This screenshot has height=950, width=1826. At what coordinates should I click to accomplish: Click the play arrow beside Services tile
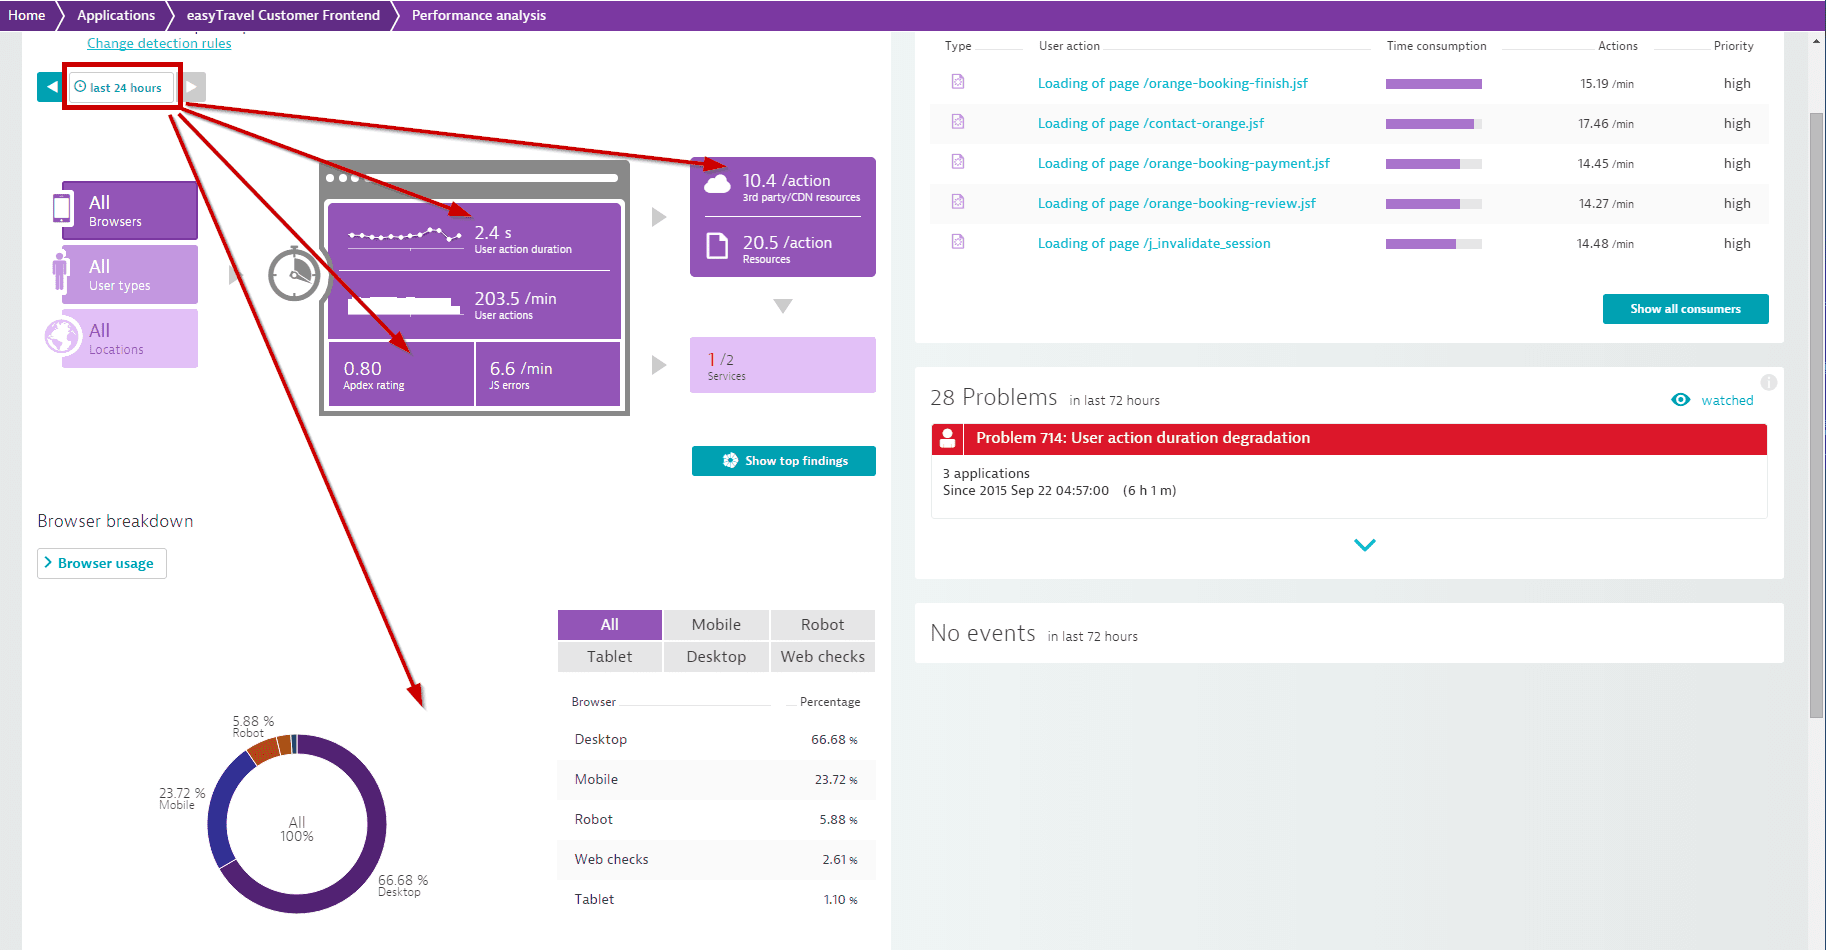[x=659, y=365]
